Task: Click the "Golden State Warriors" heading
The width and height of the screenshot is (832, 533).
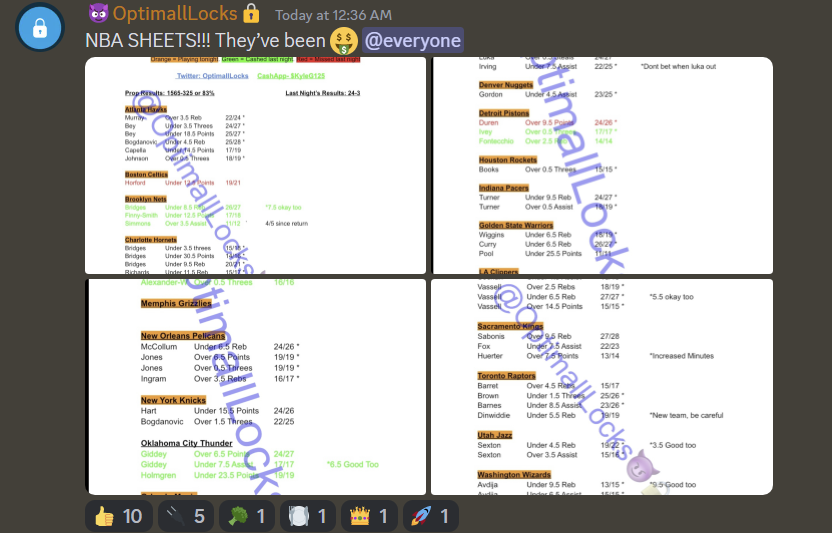Action: (516, 225)
